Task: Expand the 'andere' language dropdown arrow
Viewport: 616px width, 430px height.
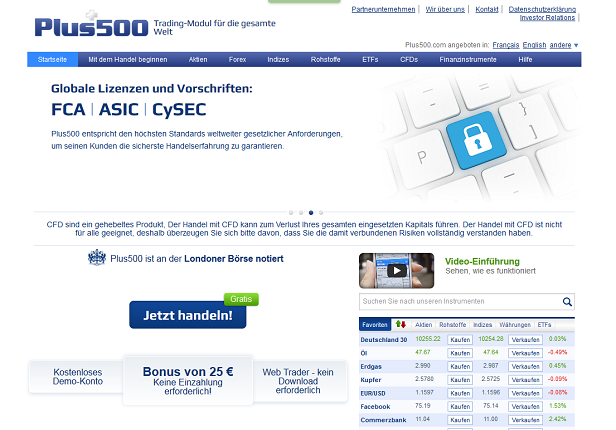Action: coord(576,45)
